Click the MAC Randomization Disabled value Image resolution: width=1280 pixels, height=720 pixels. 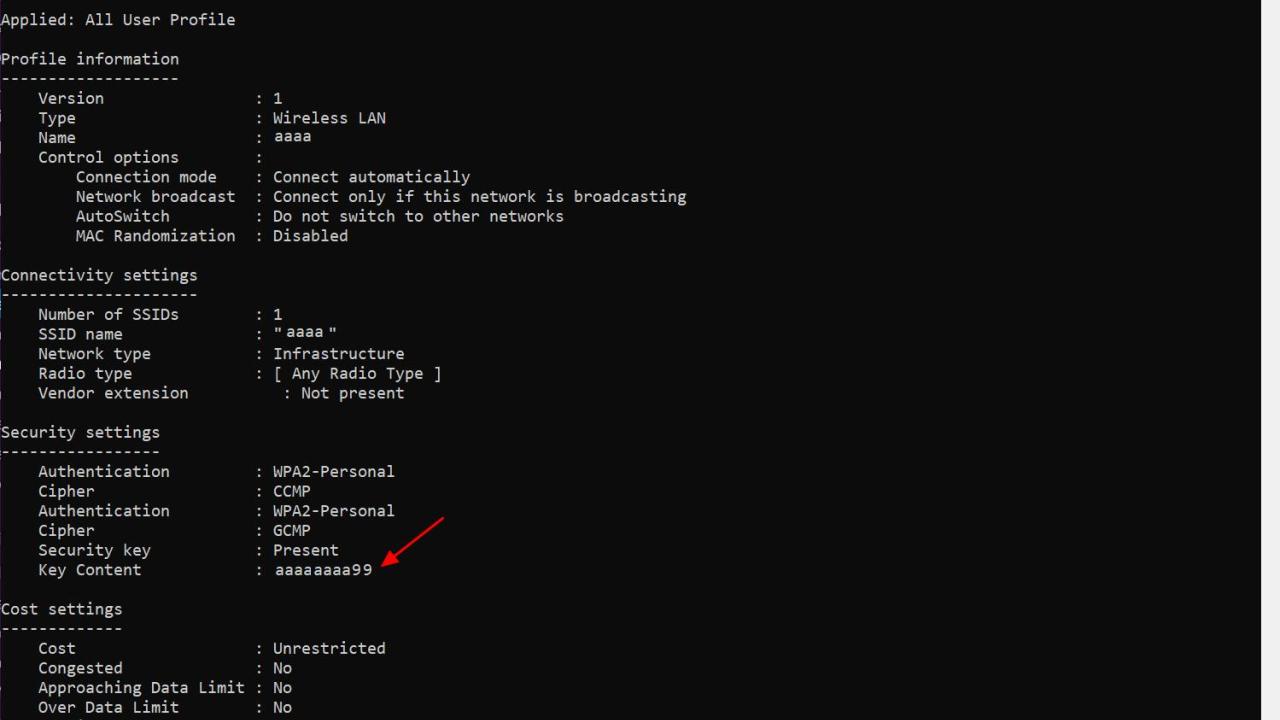(310, 236)
